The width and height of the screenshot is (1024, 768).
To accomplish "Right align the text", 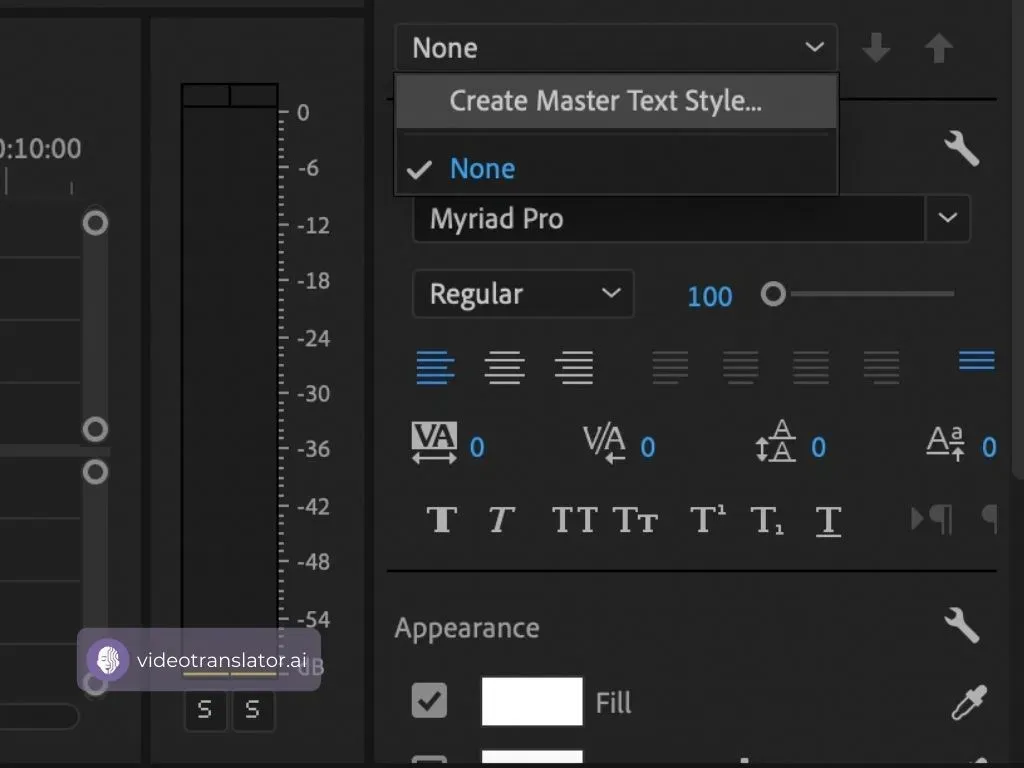I will click(x=574, y=367).
